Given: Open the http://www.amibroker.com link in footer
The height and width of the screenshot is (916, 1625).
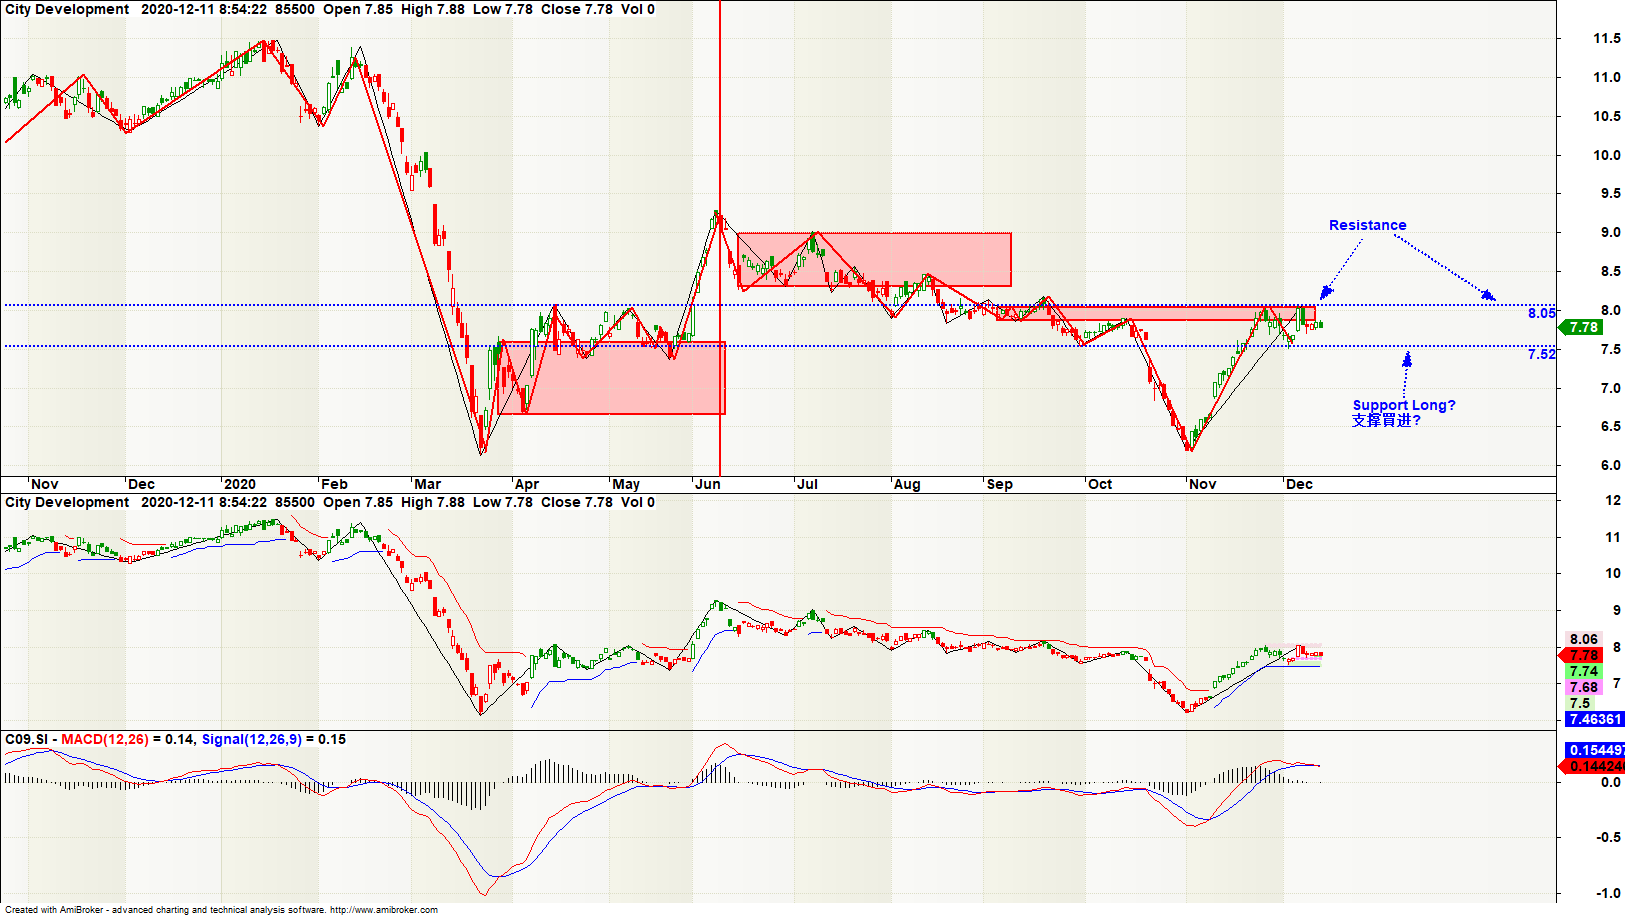Looking at the screenshot, I should (x=383, y=910).
